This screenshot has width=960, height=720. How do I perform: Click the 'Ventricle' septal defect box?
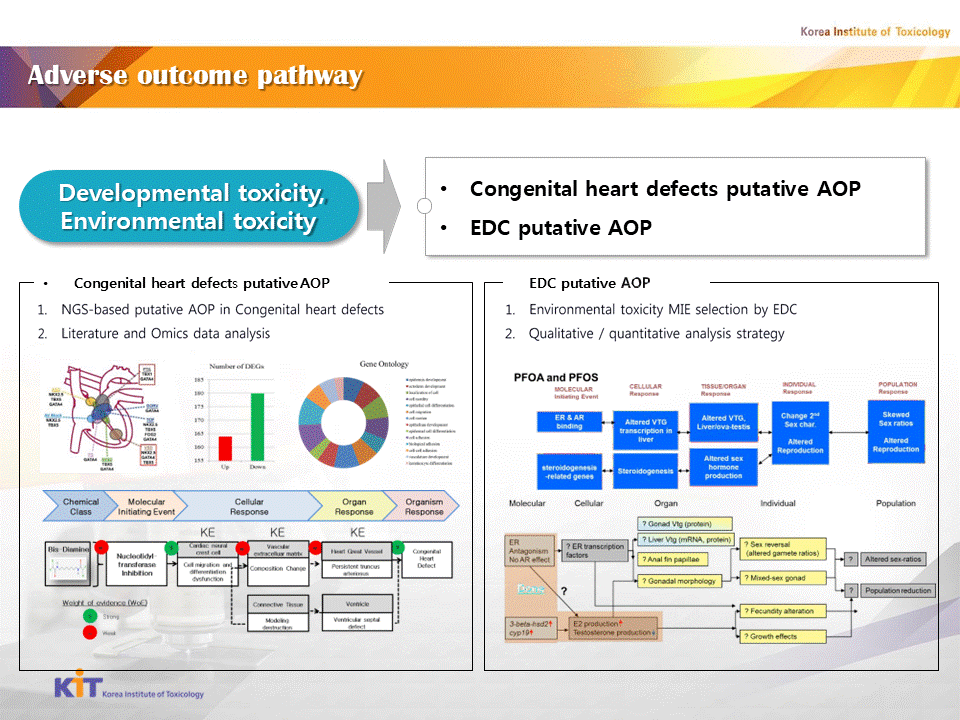click(357, 612)
